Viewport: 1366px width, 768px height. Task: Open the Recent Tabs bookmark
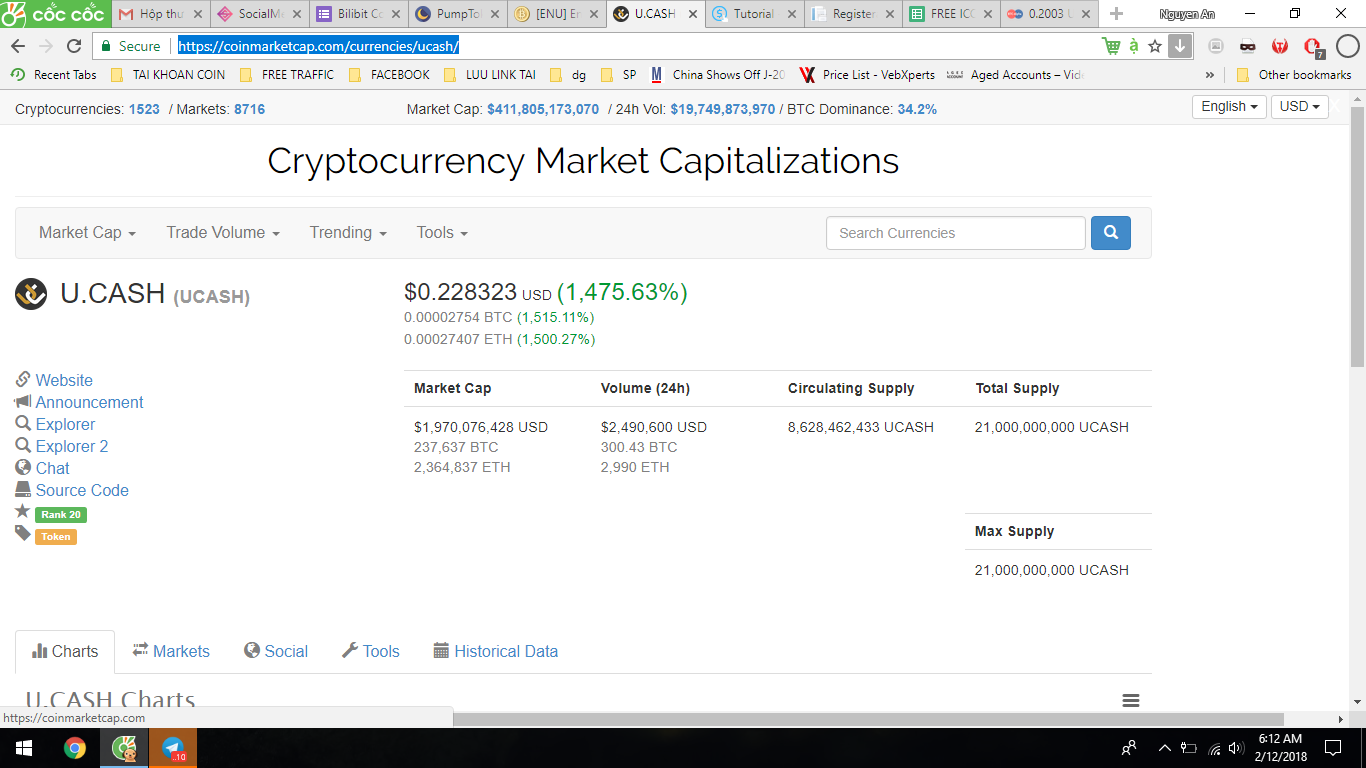(x=54, y=75)
